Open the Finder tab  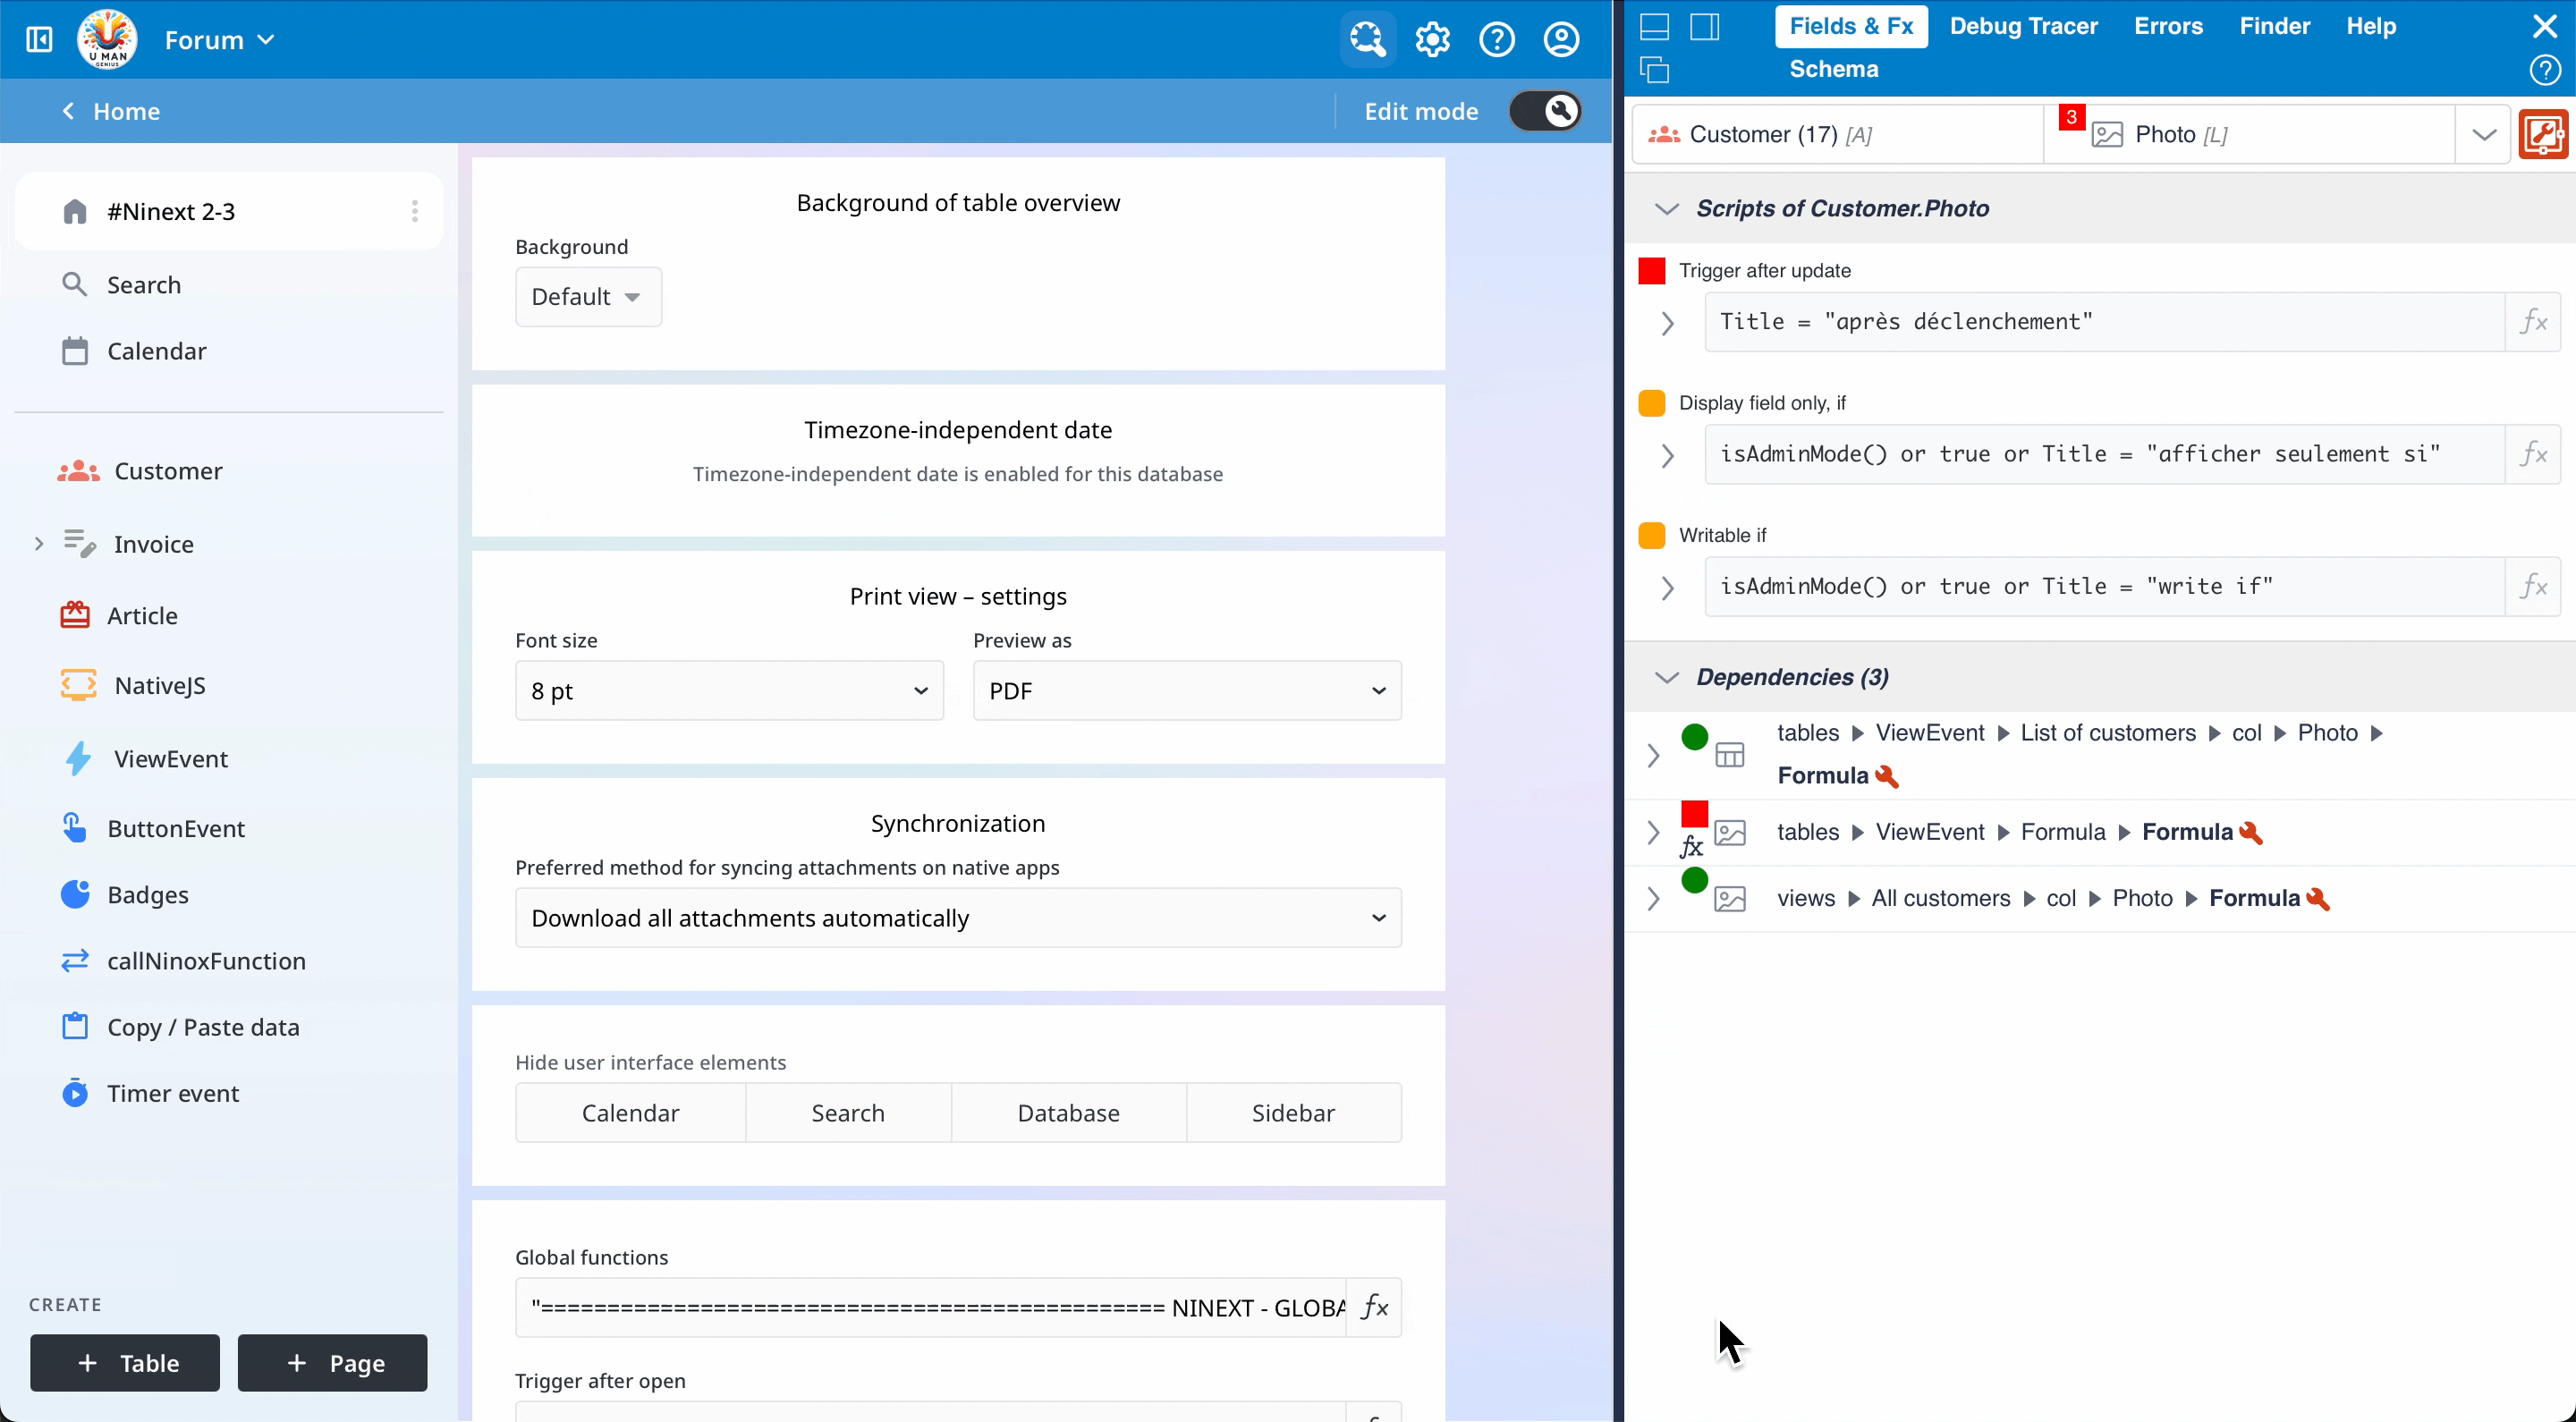(x=2274, y=26)
